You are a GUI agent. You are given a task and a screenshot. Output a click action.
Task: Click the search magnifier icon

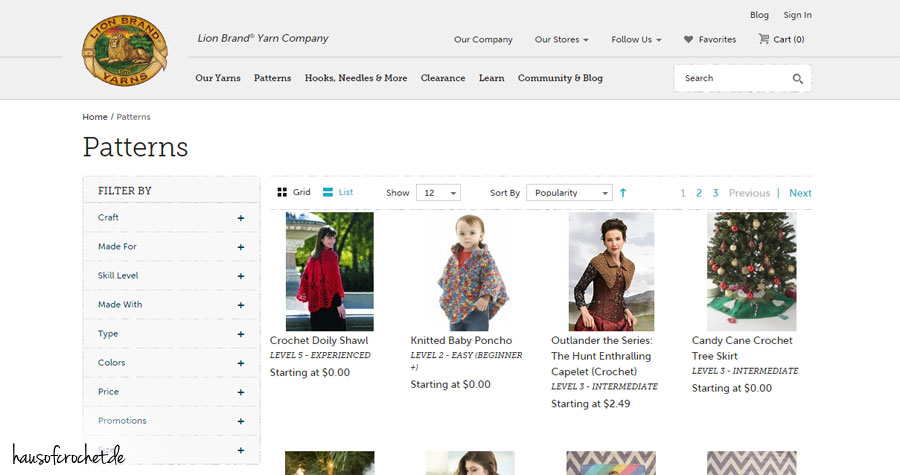pyautogui.click(x=797, y=79)
